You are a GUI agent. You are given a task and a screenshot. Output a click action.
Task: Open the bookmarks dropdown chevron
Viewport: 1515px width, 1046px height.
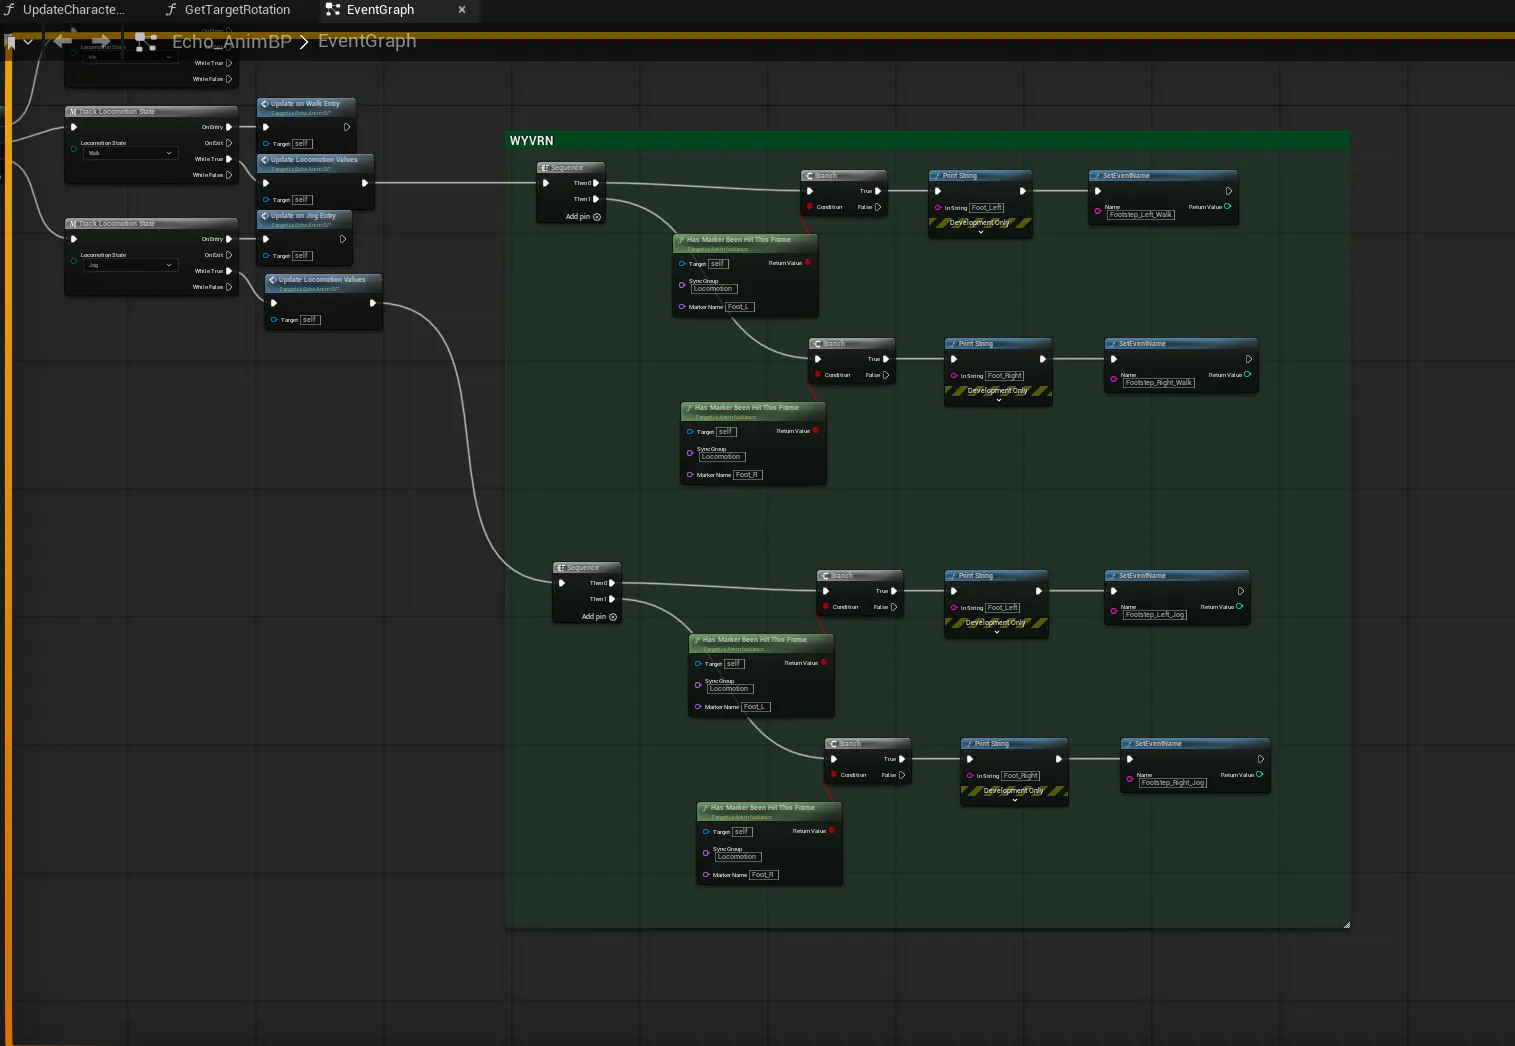coord(28,42)
